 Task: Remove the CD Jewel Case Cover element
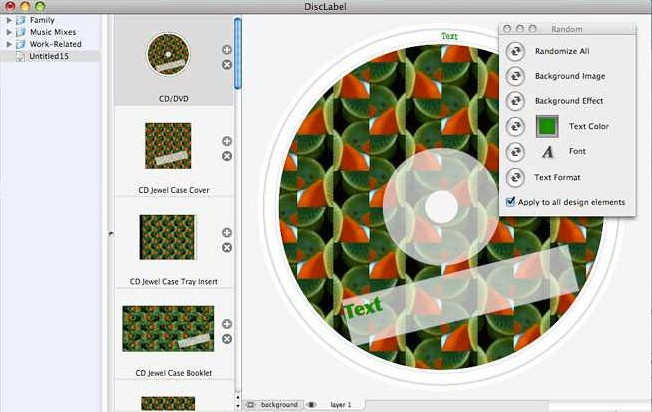pyautogui.click(x=227, y=156)
